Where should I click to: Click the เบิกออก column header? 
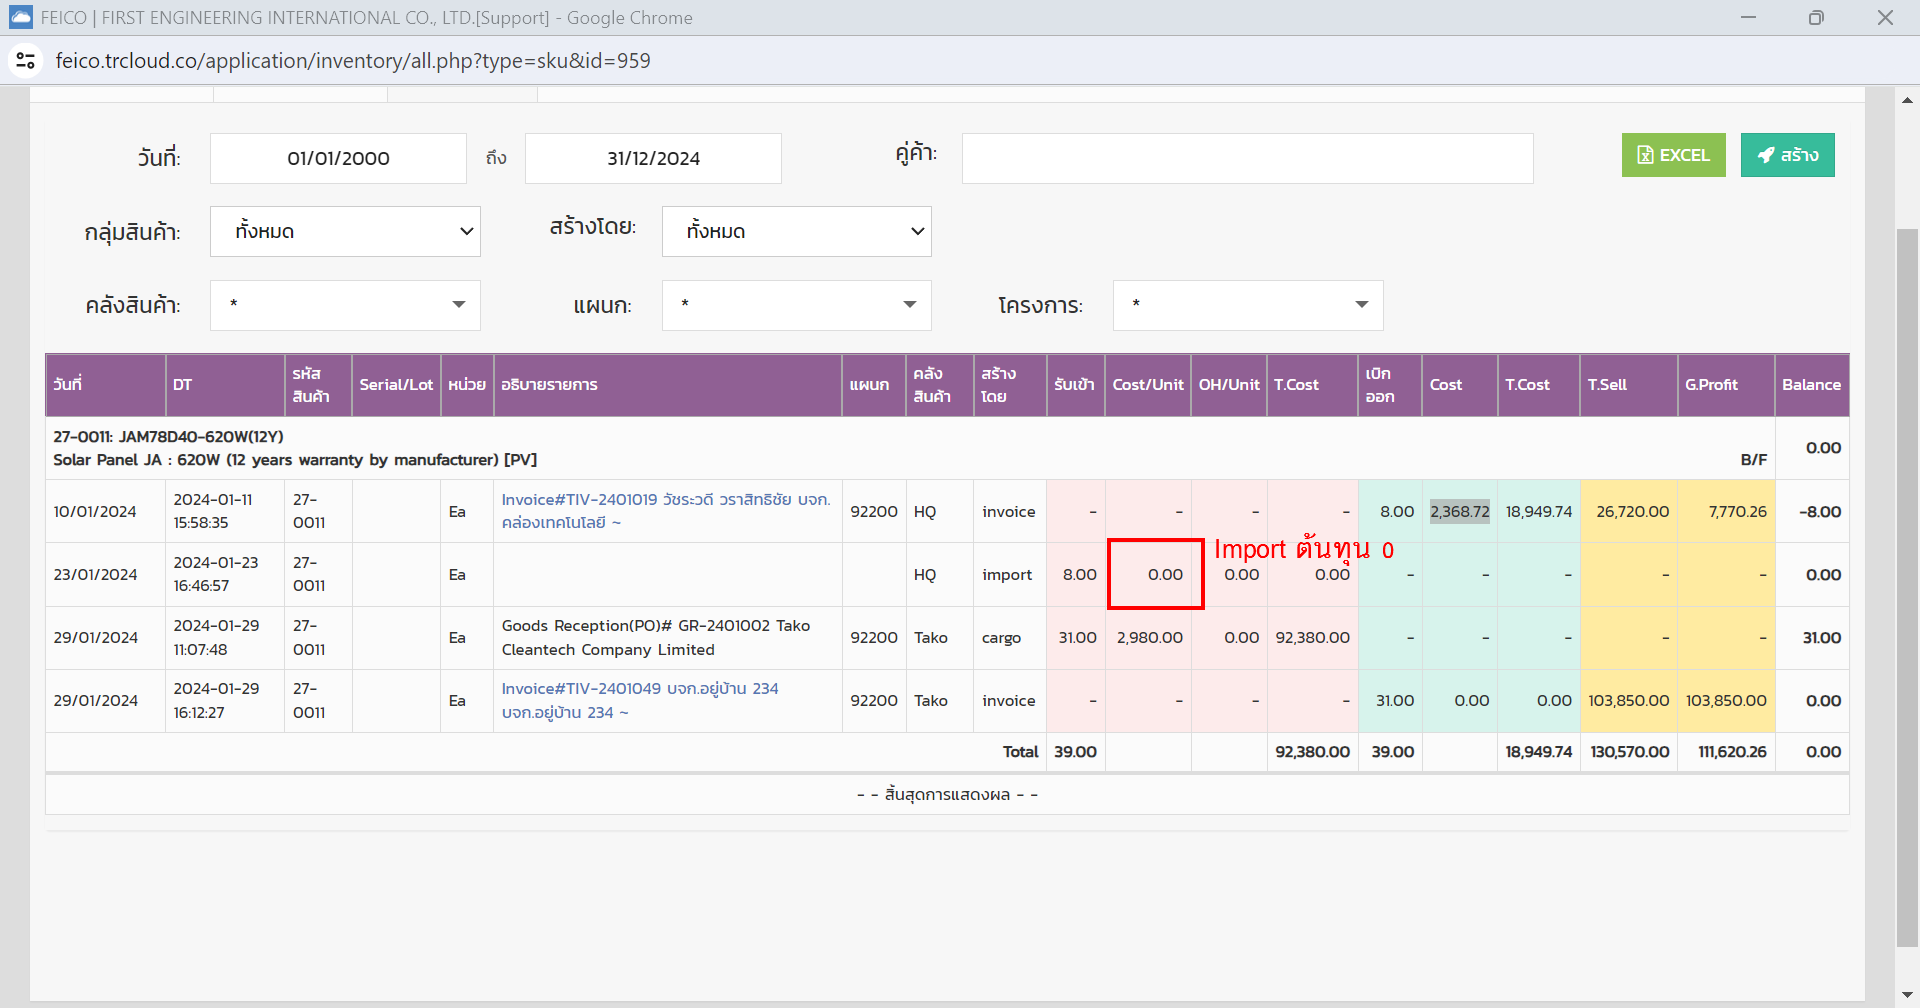click(x=1389, y=385)
